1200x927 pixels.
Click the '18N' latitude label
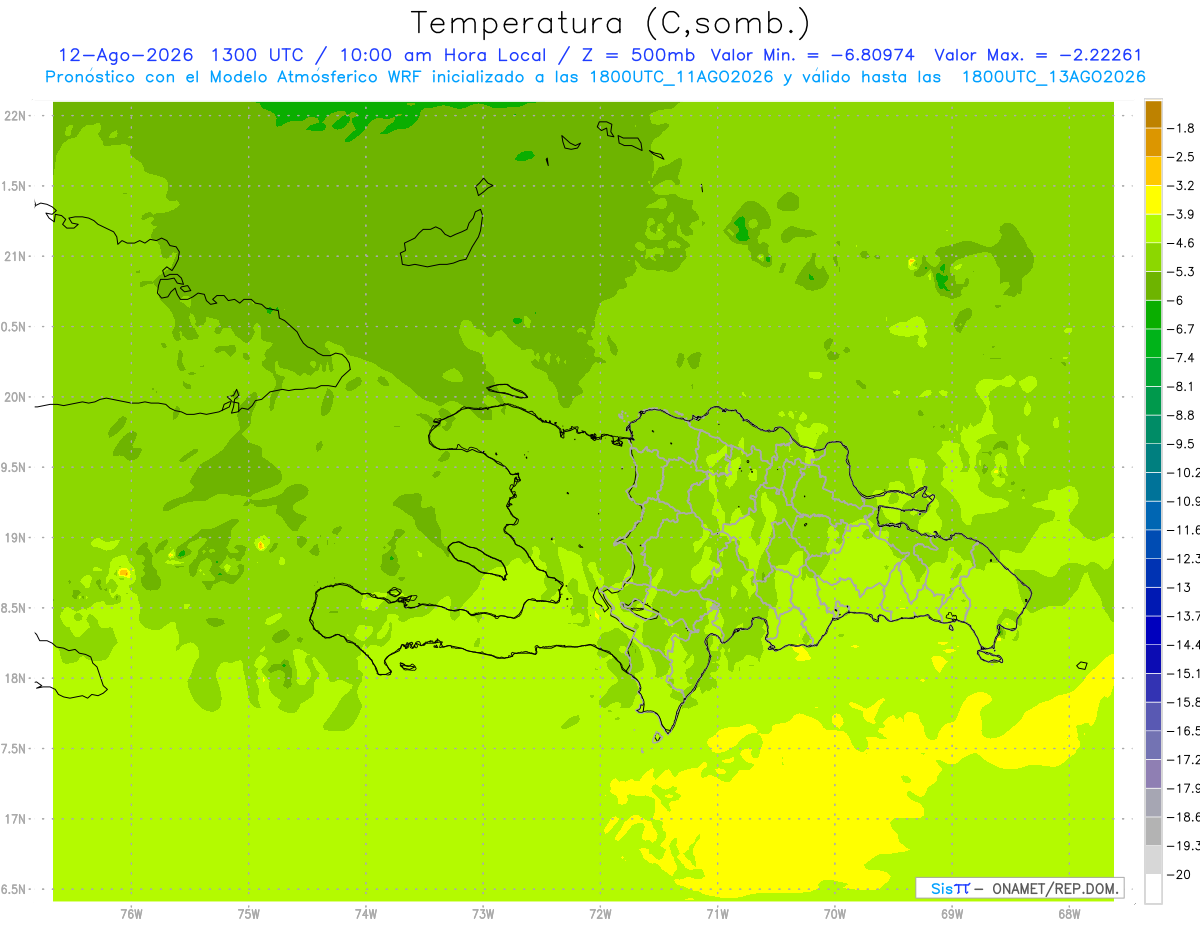(x=15, y=678)
